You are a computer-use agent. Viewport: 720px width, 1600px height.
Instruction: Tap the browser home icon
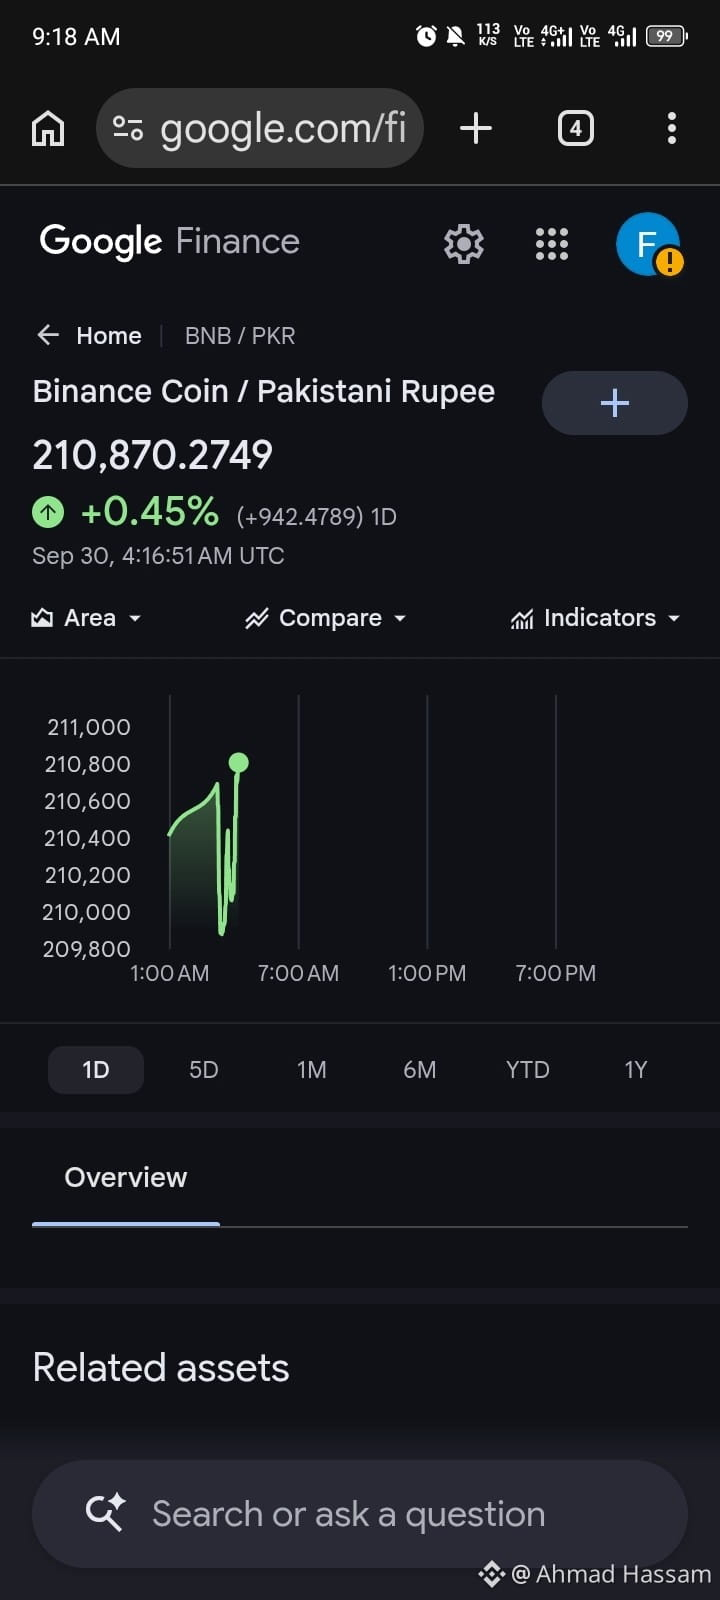pyautogui.click(x=48, y=128)
